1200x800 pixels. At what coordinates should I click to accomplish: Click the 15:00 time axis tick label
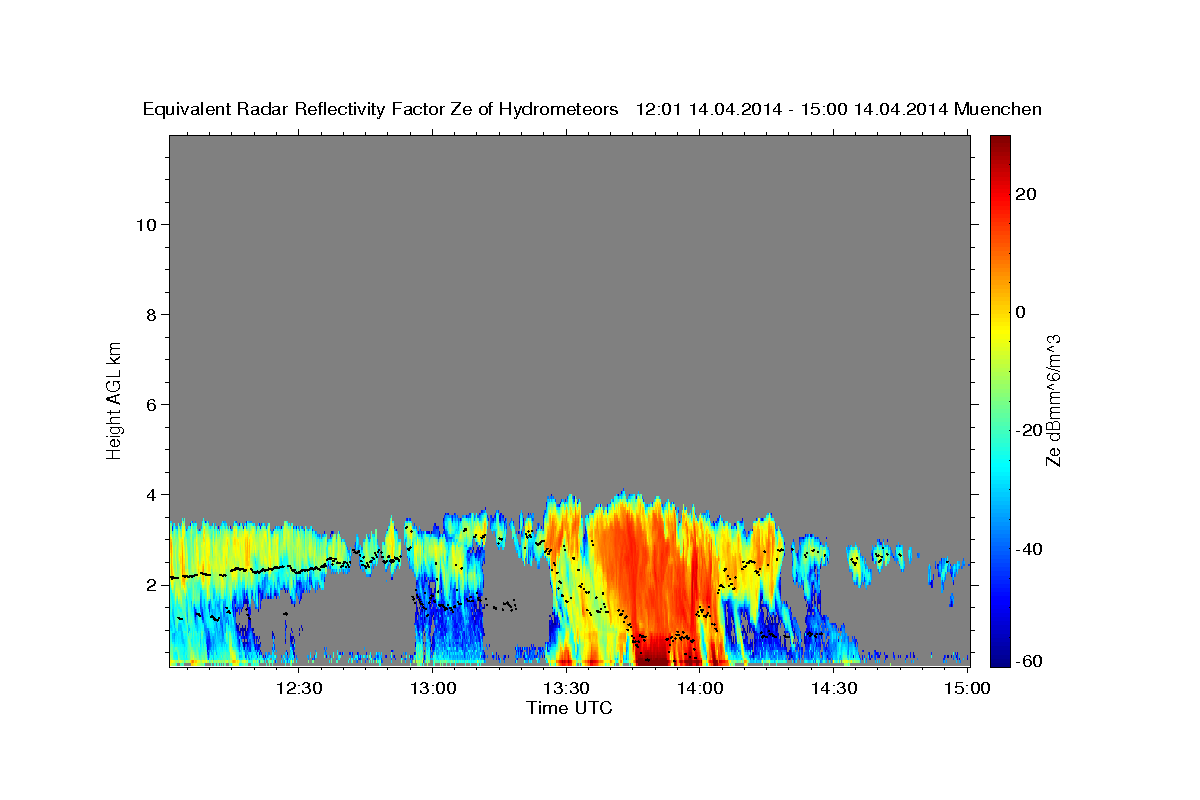pos(966,689)
